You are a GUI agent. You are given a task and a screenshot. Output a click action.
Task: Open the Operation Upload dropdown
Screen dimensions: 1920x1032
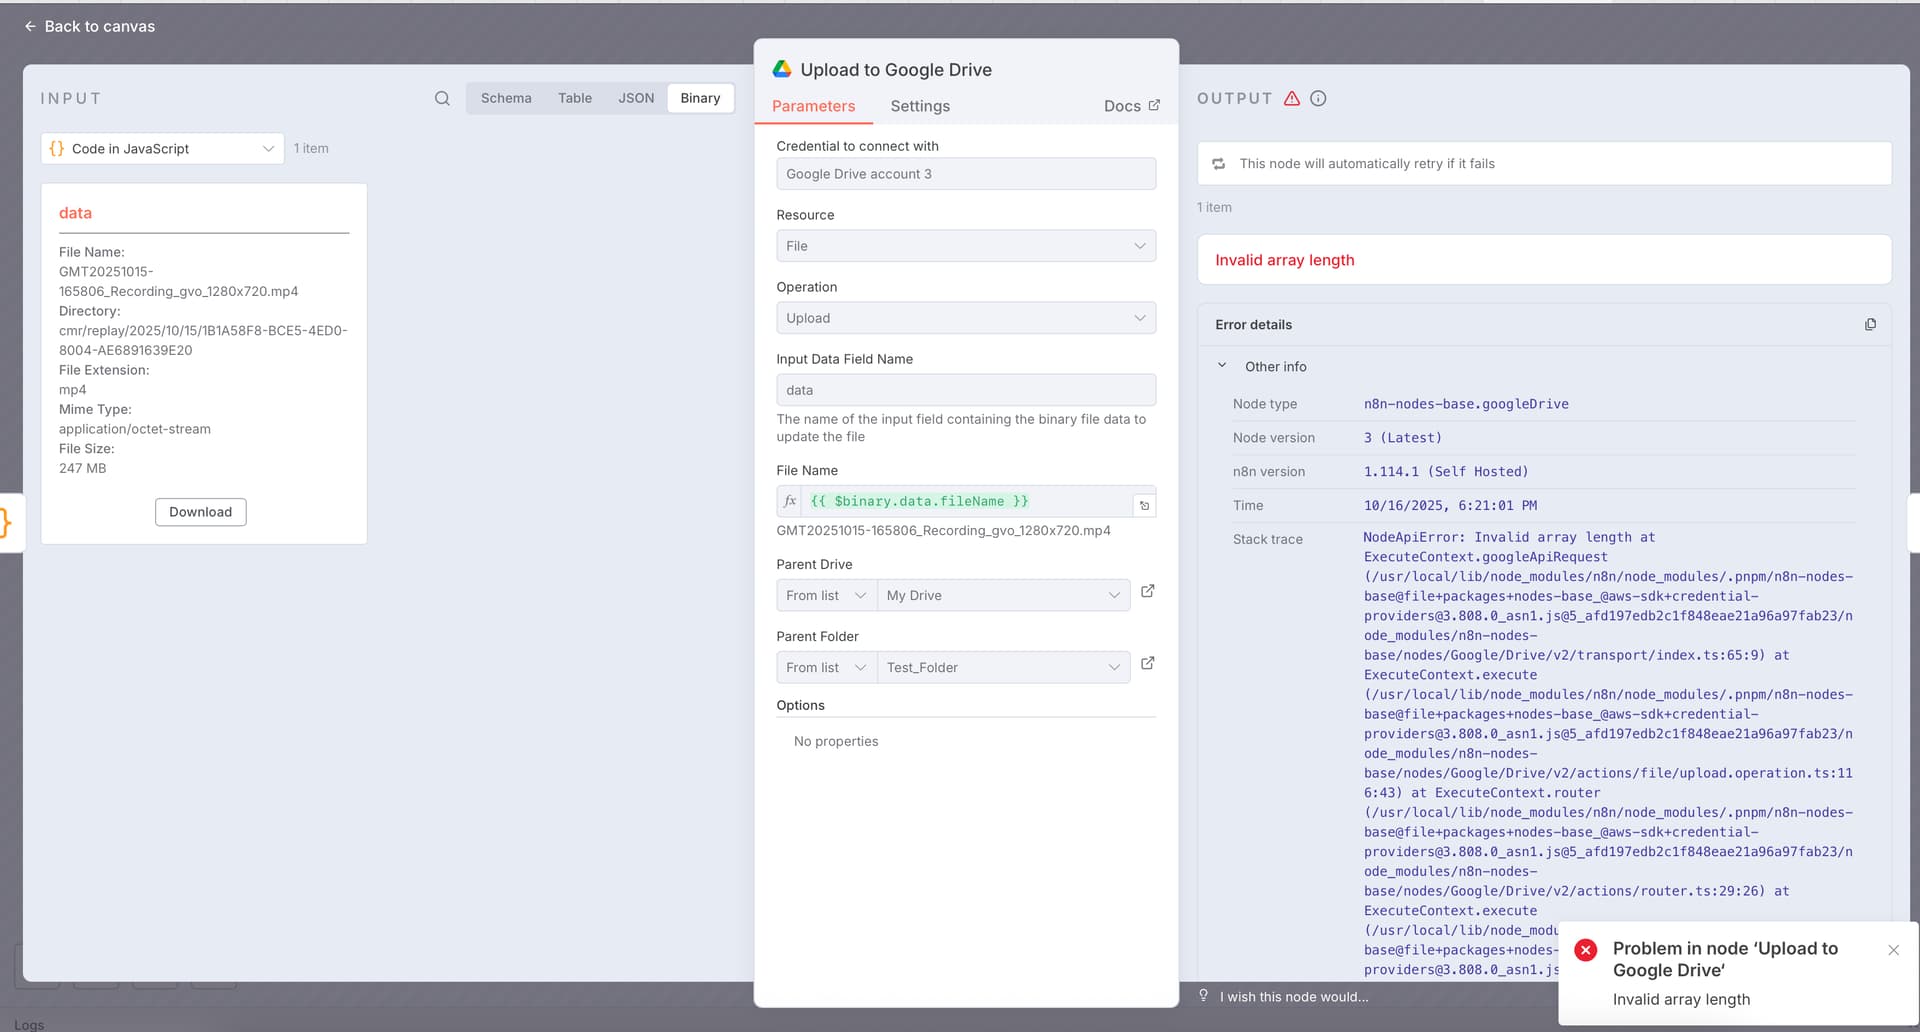(x=965, y=318)
